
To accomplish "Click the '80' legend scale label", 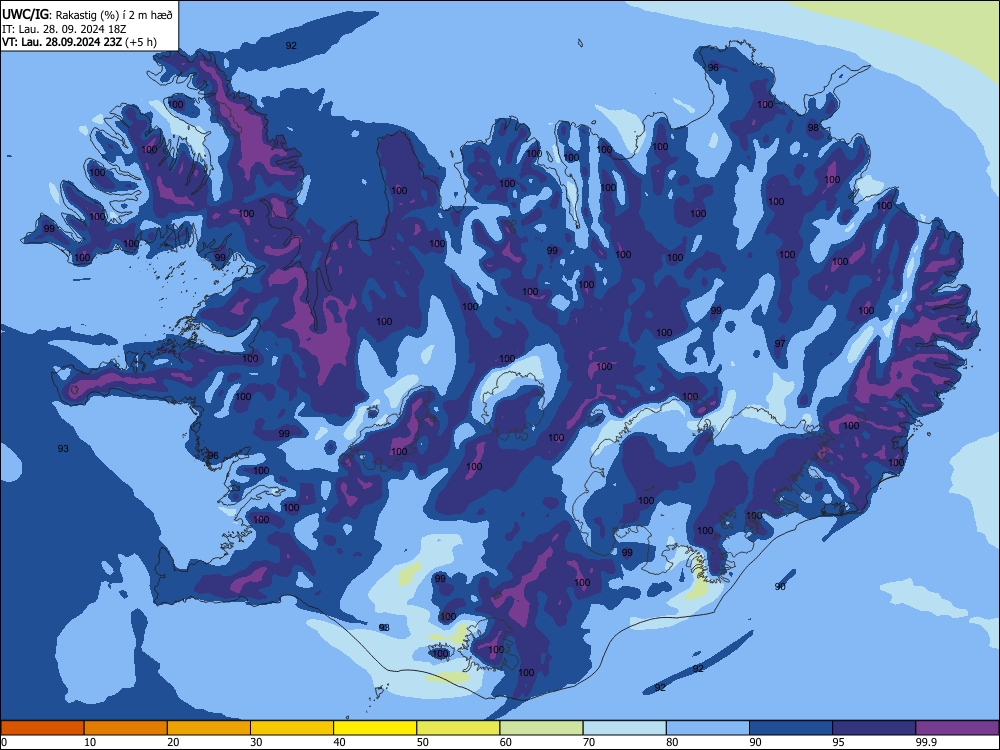I will 672,742.
